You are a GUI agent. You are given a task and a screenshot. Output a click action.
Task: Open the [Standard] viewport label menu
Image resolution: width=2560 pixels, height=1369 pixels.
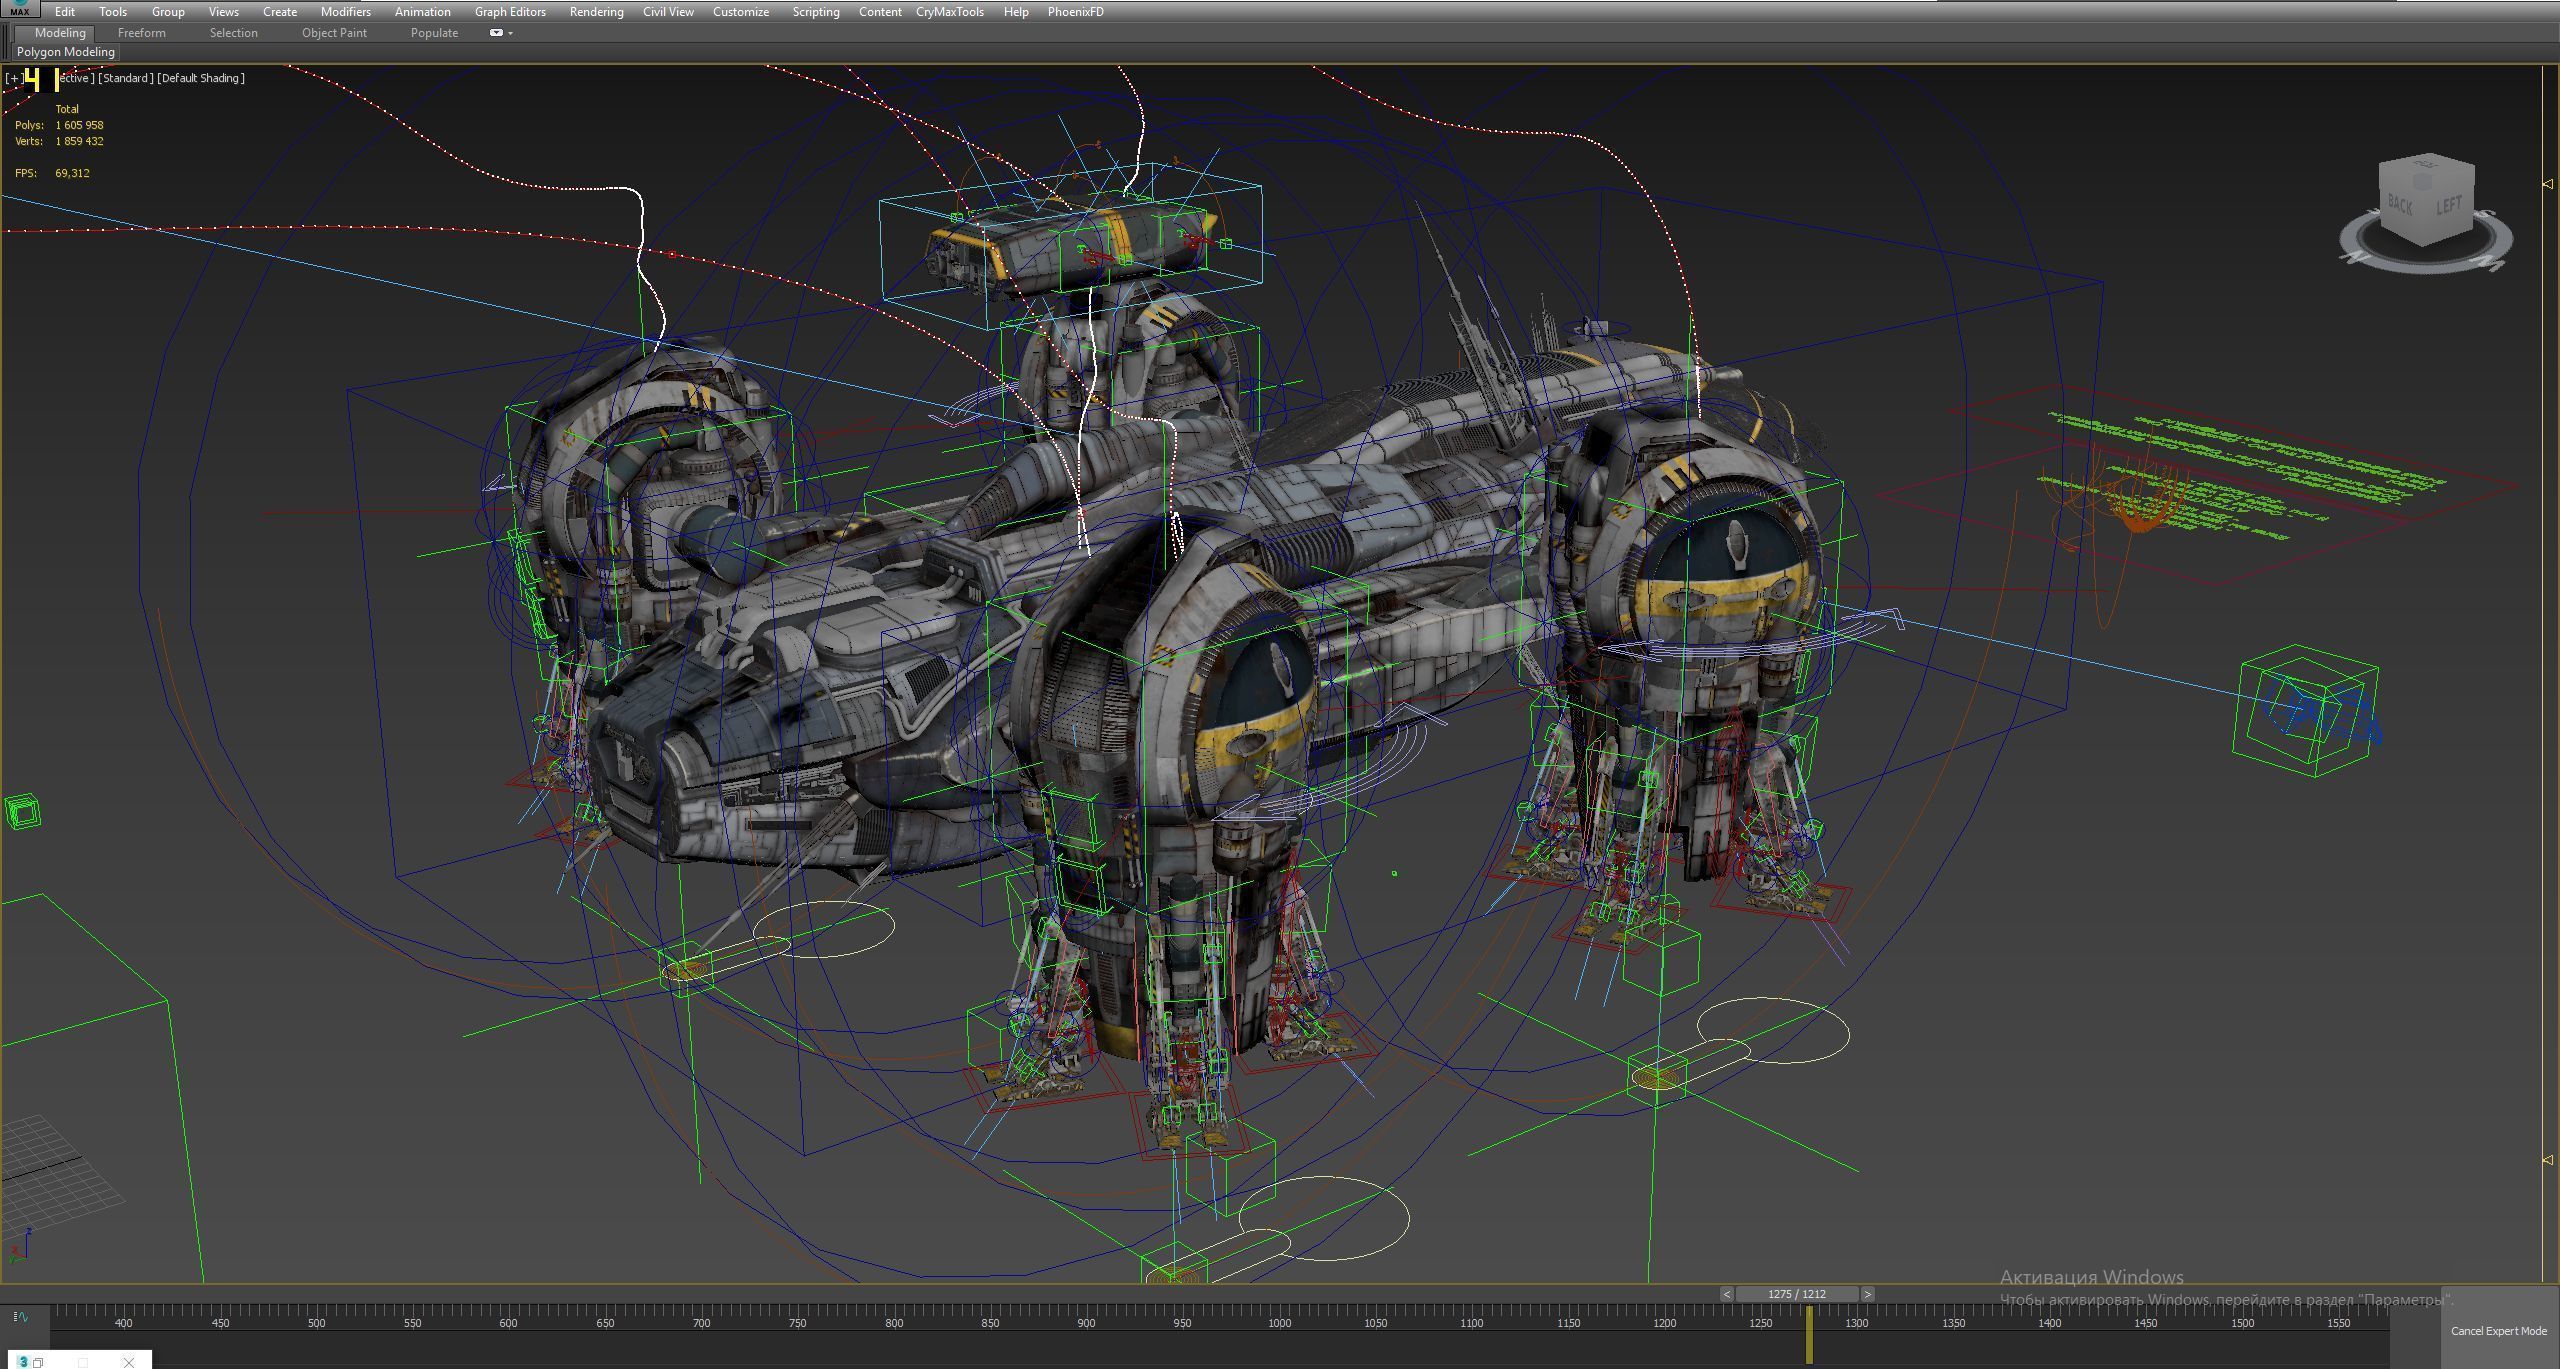126,78
